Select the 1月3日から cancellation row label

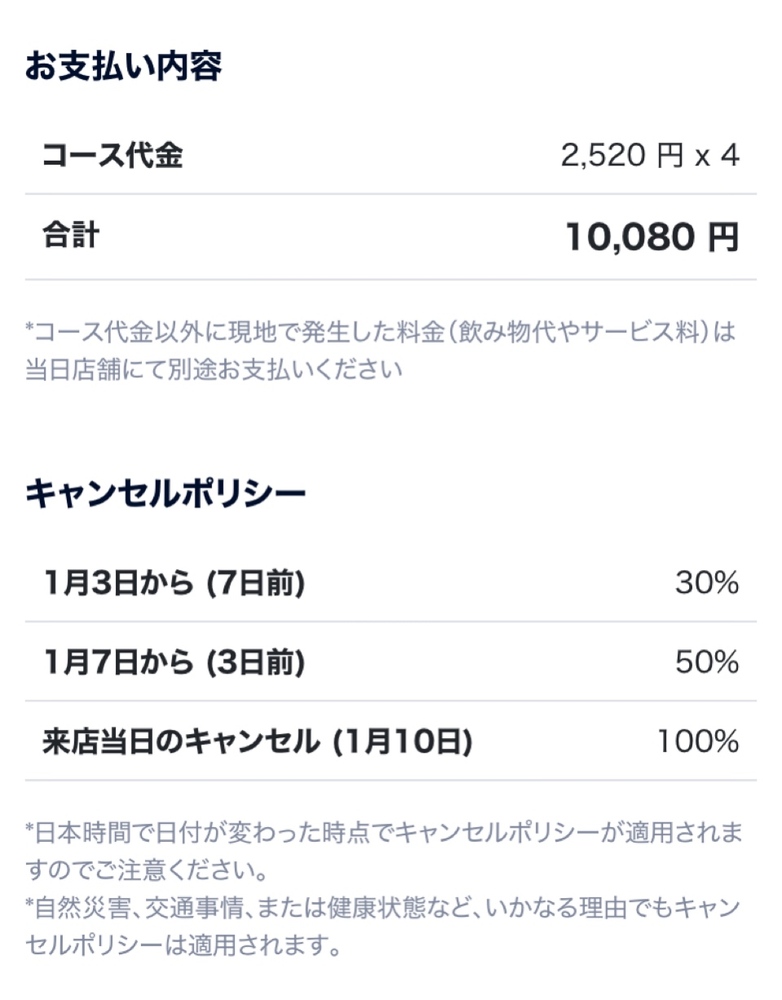point(118,583)
